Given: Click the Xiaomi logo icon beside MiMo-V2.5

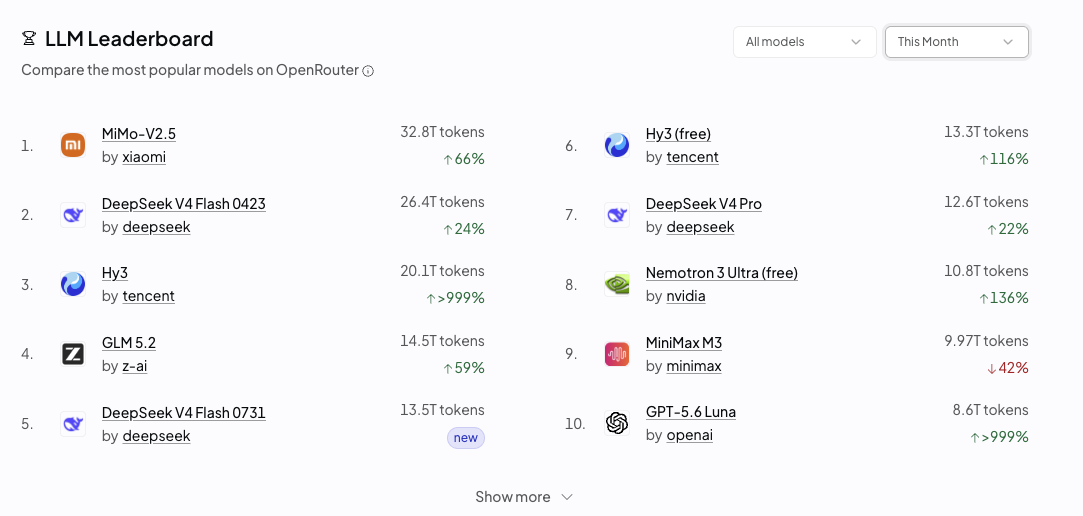Looking at the screenshot, I should (73, 145).
